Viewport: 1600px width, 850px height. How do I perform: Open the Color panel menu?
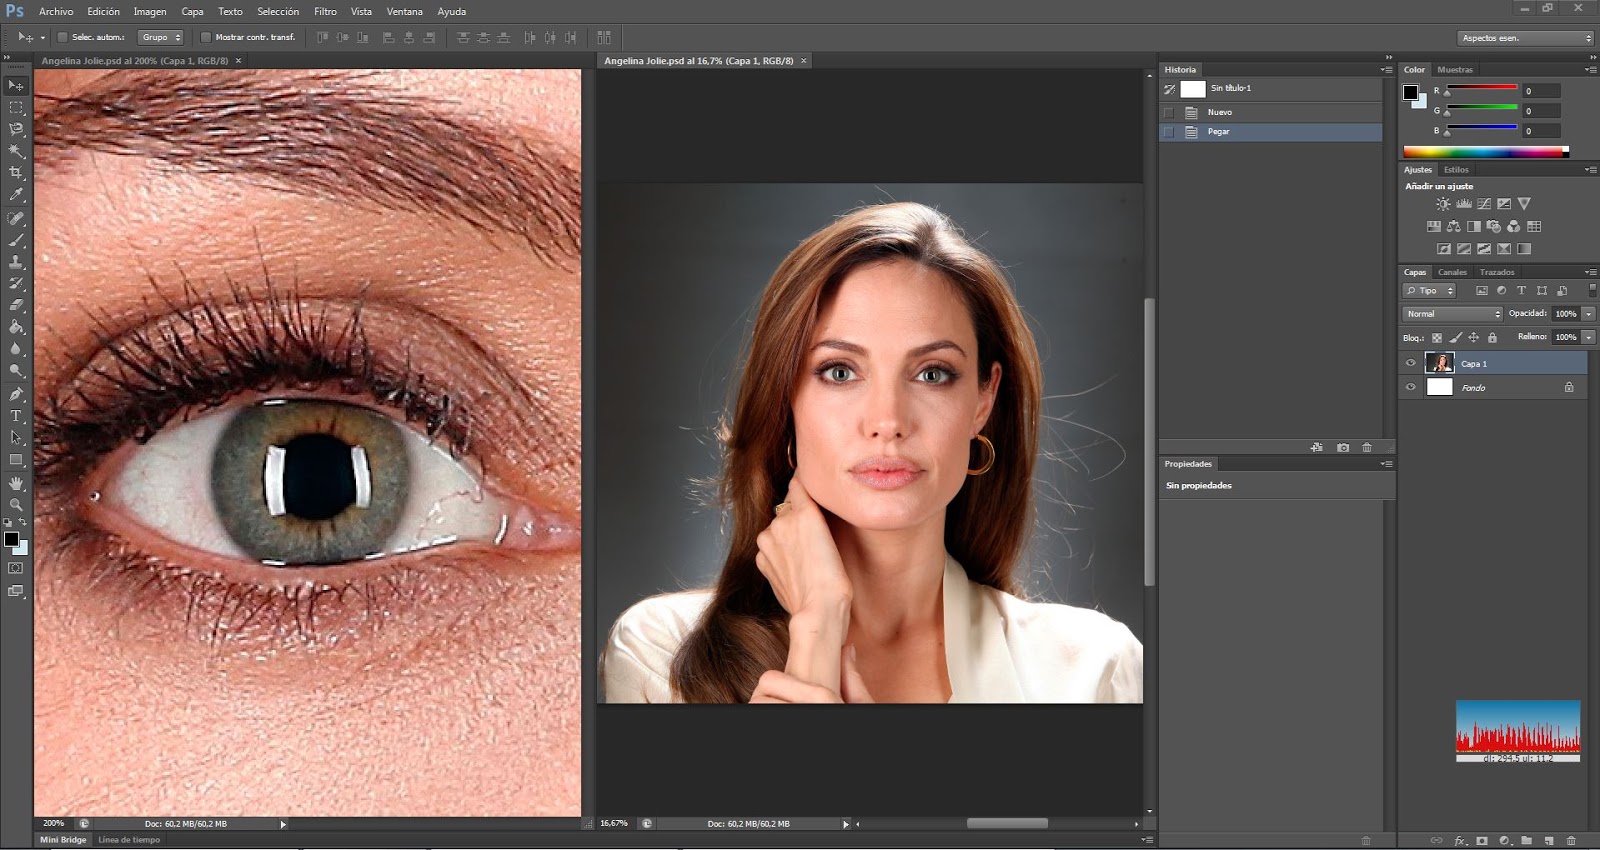(x=1590, y=70)
